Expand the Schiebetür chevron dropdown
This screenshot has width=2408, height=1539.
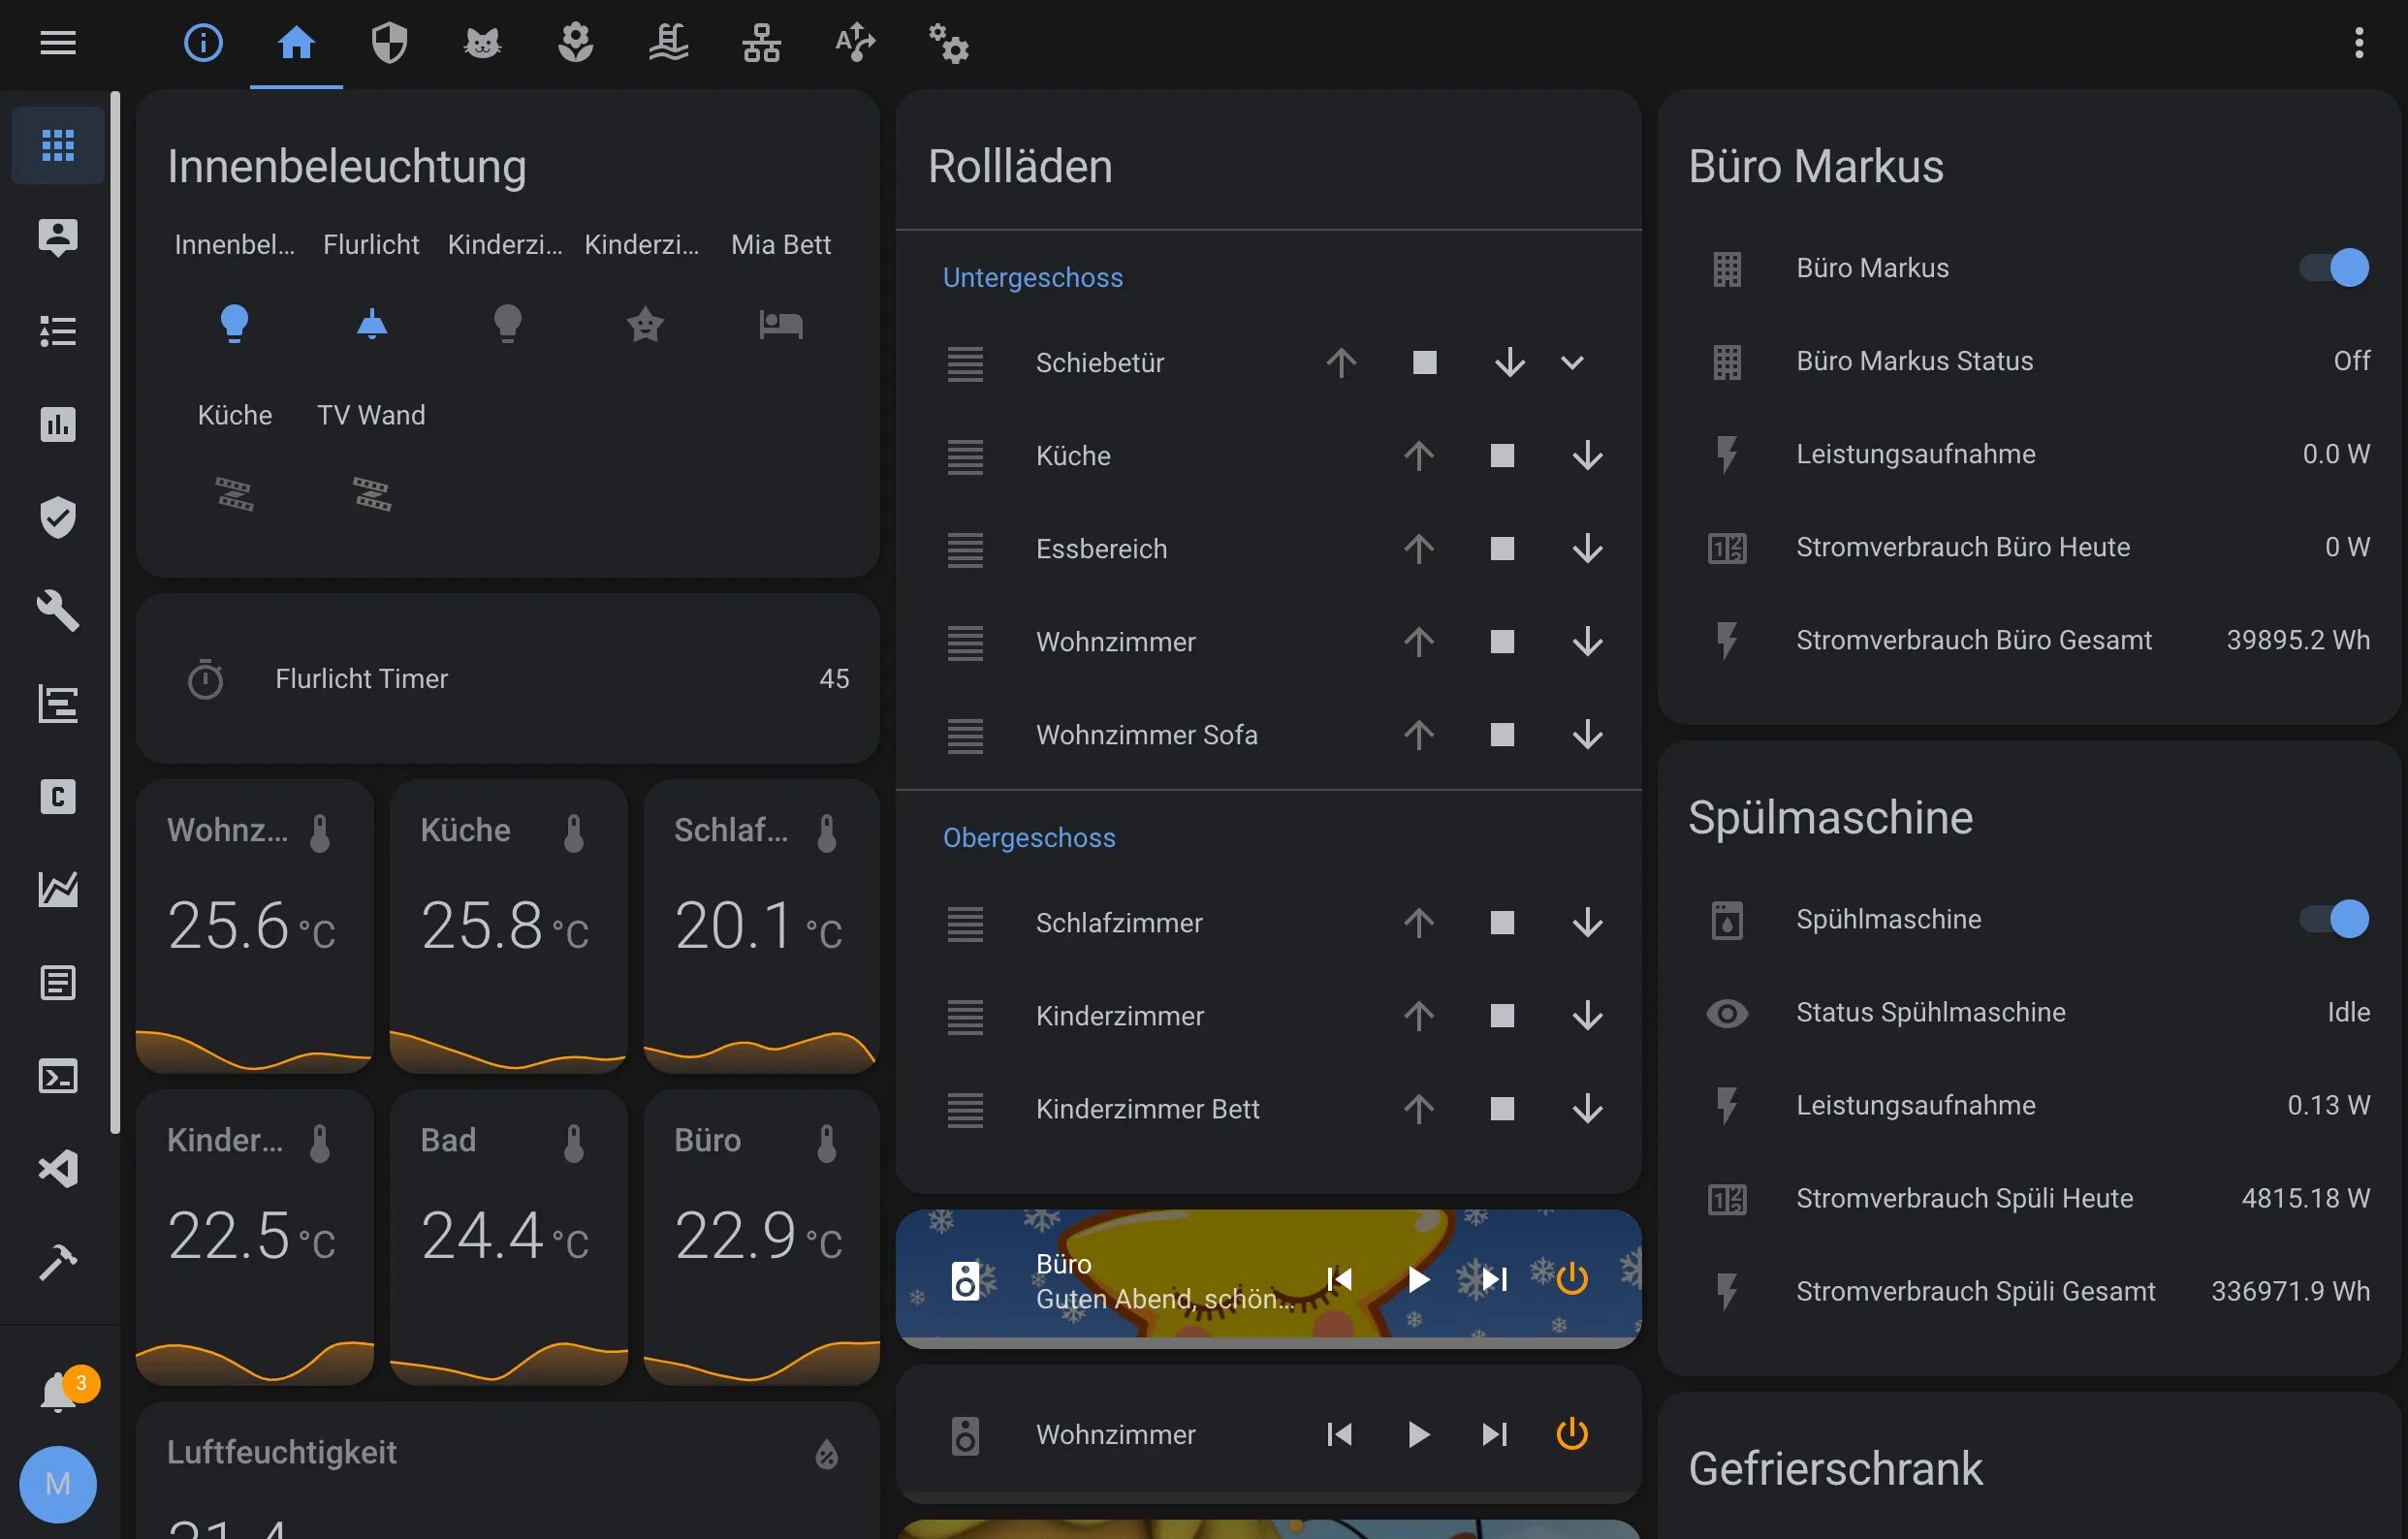click(x=1572, y=363)
